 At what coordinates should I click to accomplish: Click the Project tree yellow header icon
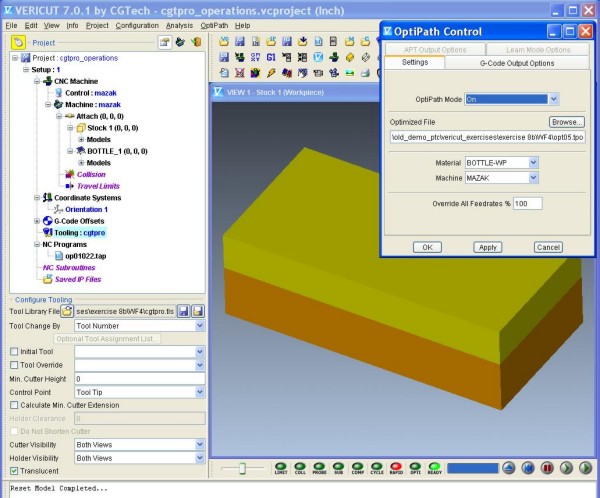tap(18, 42)
